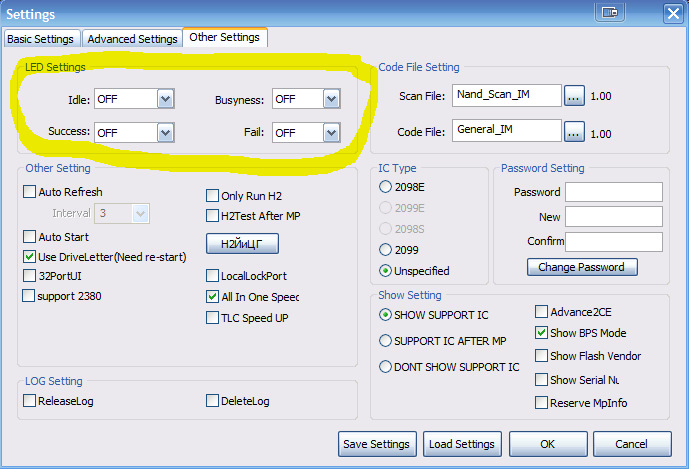The height and width of the screenshot is (469, 689).
Task: Click the Load Settings button
Action: coord(462,444)
